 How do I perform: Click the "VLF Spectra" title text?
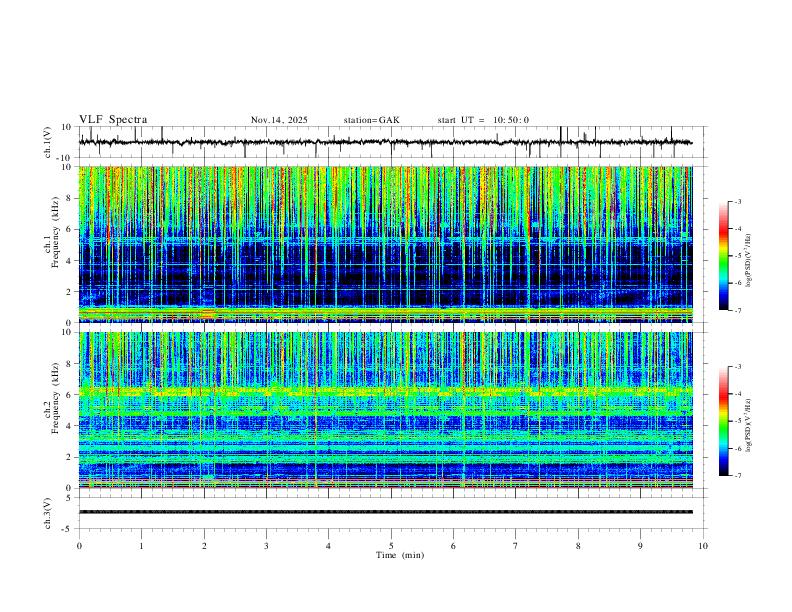113,120
